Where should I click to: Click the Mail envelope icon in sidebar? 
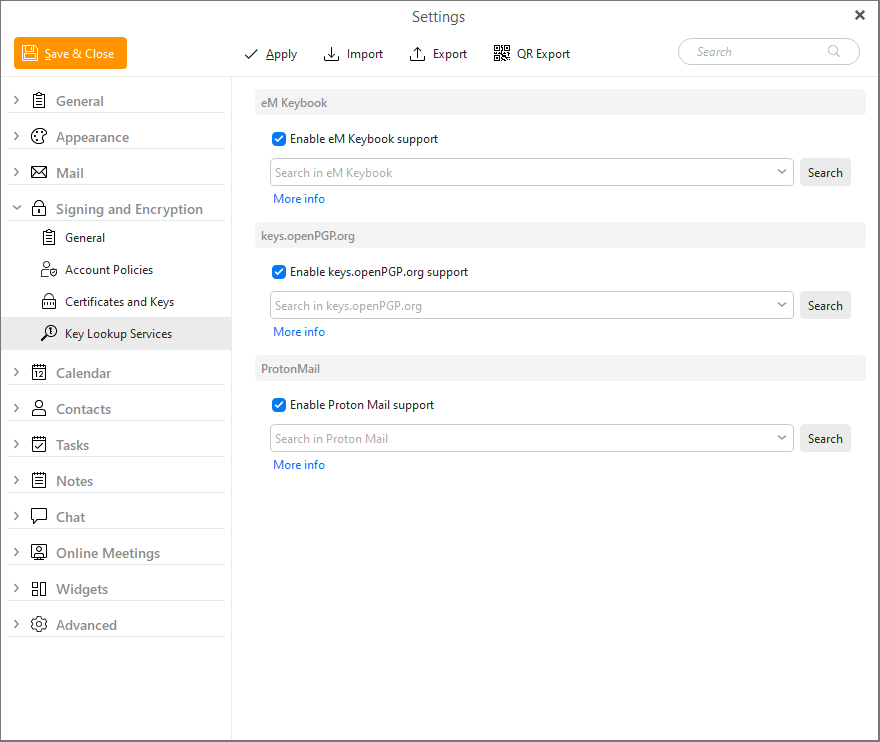[39, 173]
